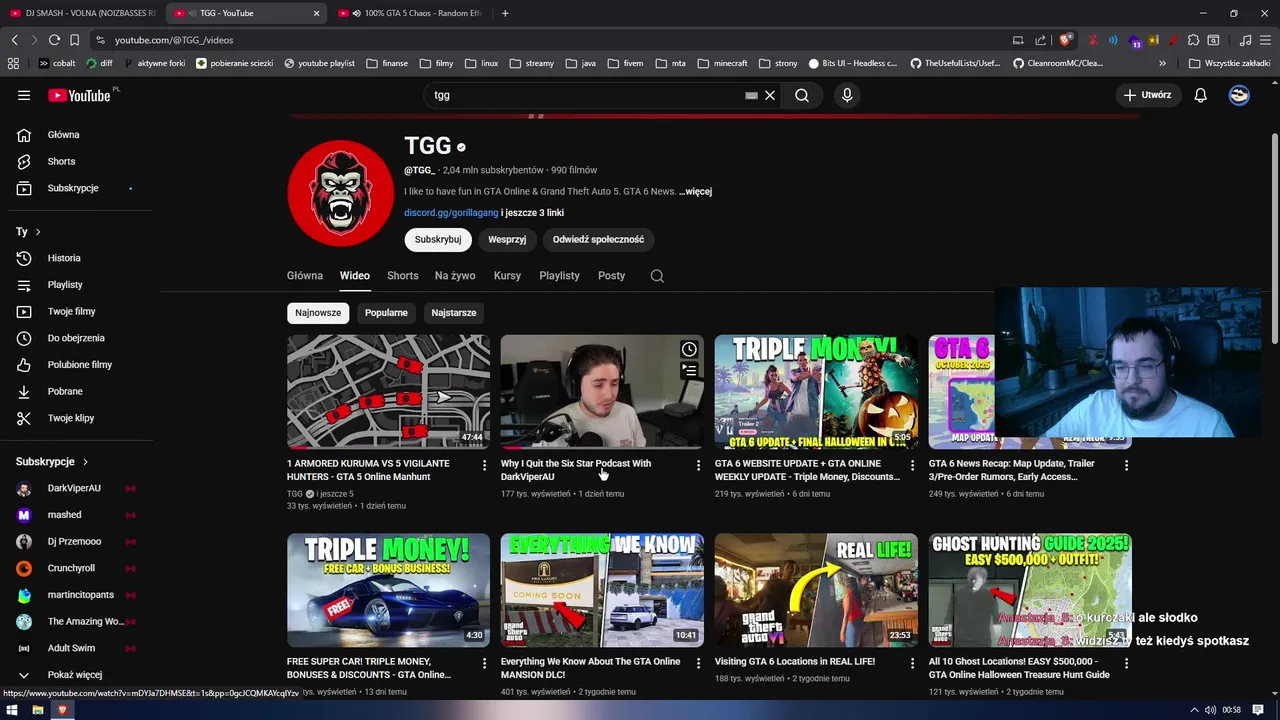The image size is (1280, 720).
Task: Show more bookmarks with the chevron
Action: (1162, 63)
